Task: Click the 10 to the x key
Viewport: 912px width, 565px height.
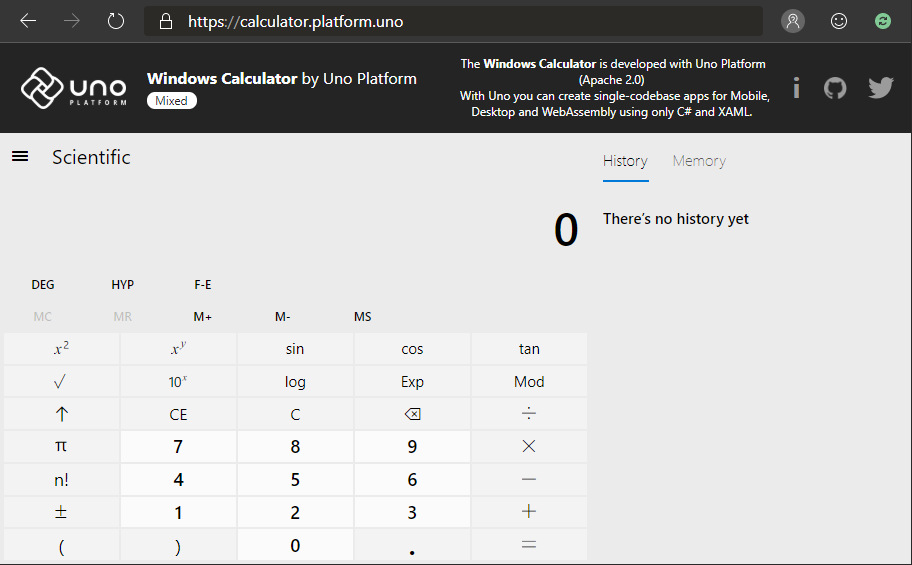Action: tap(178, 382)
